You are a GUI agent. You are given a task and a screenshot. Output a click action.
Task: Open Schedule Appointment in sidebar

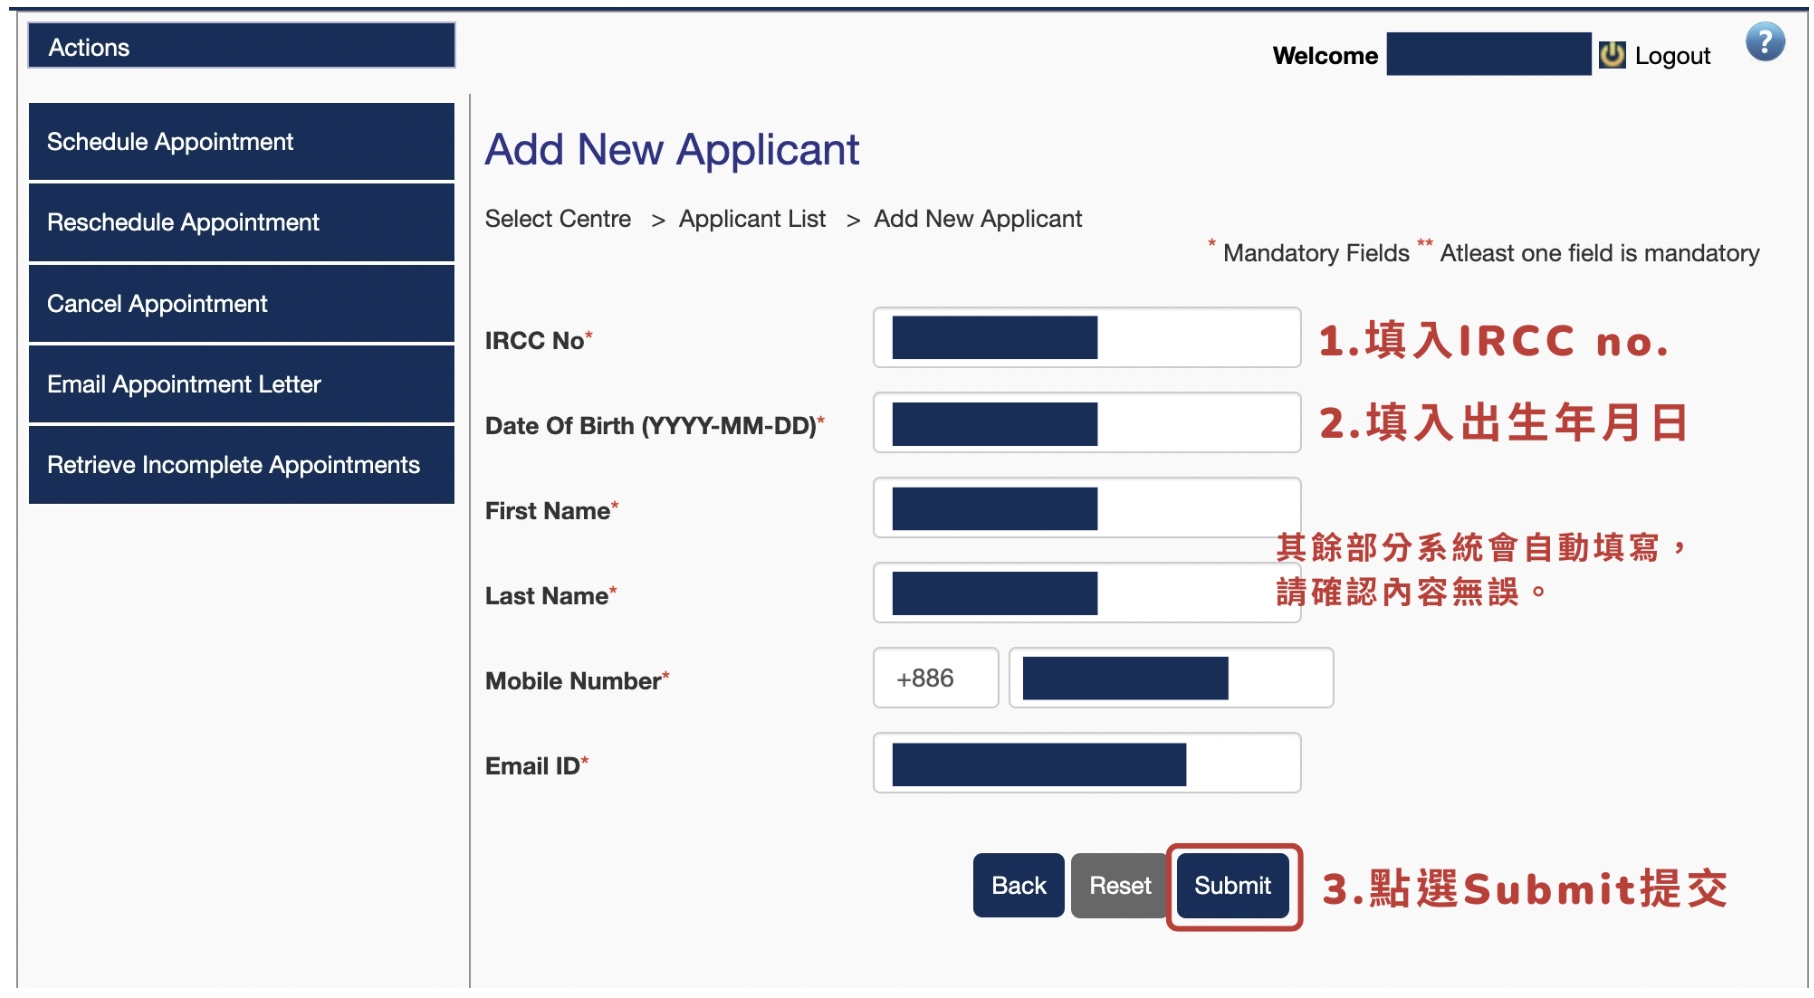coord(241,142)
